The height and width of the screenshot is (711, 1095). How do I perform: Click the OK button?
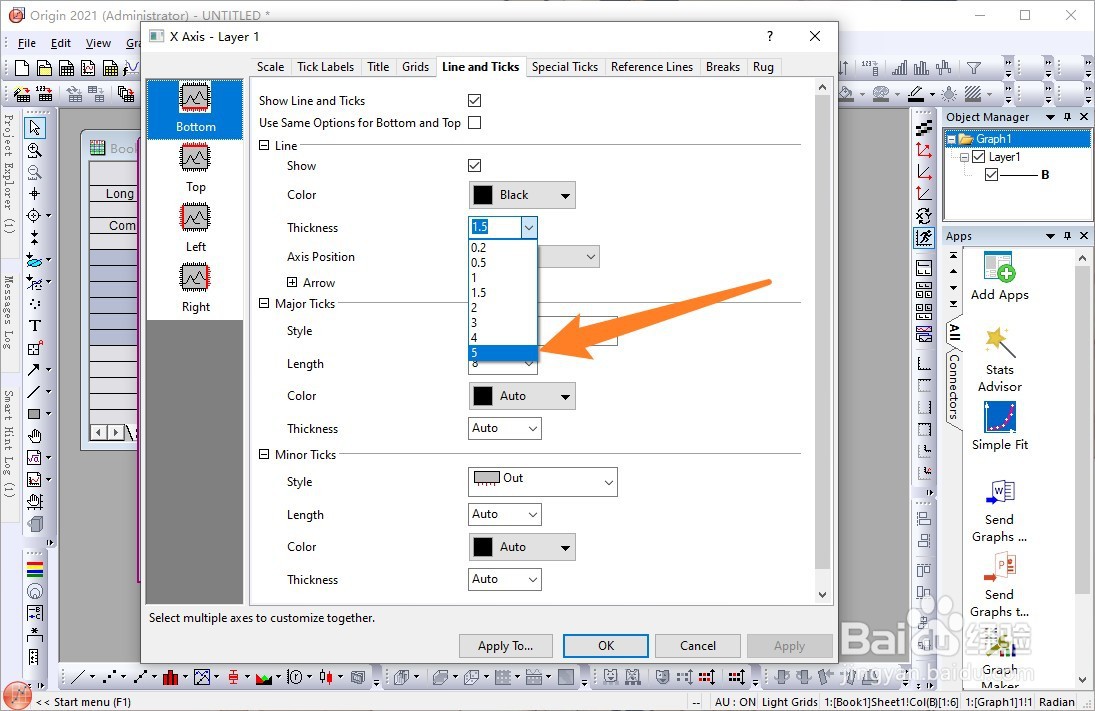(605, 646)
